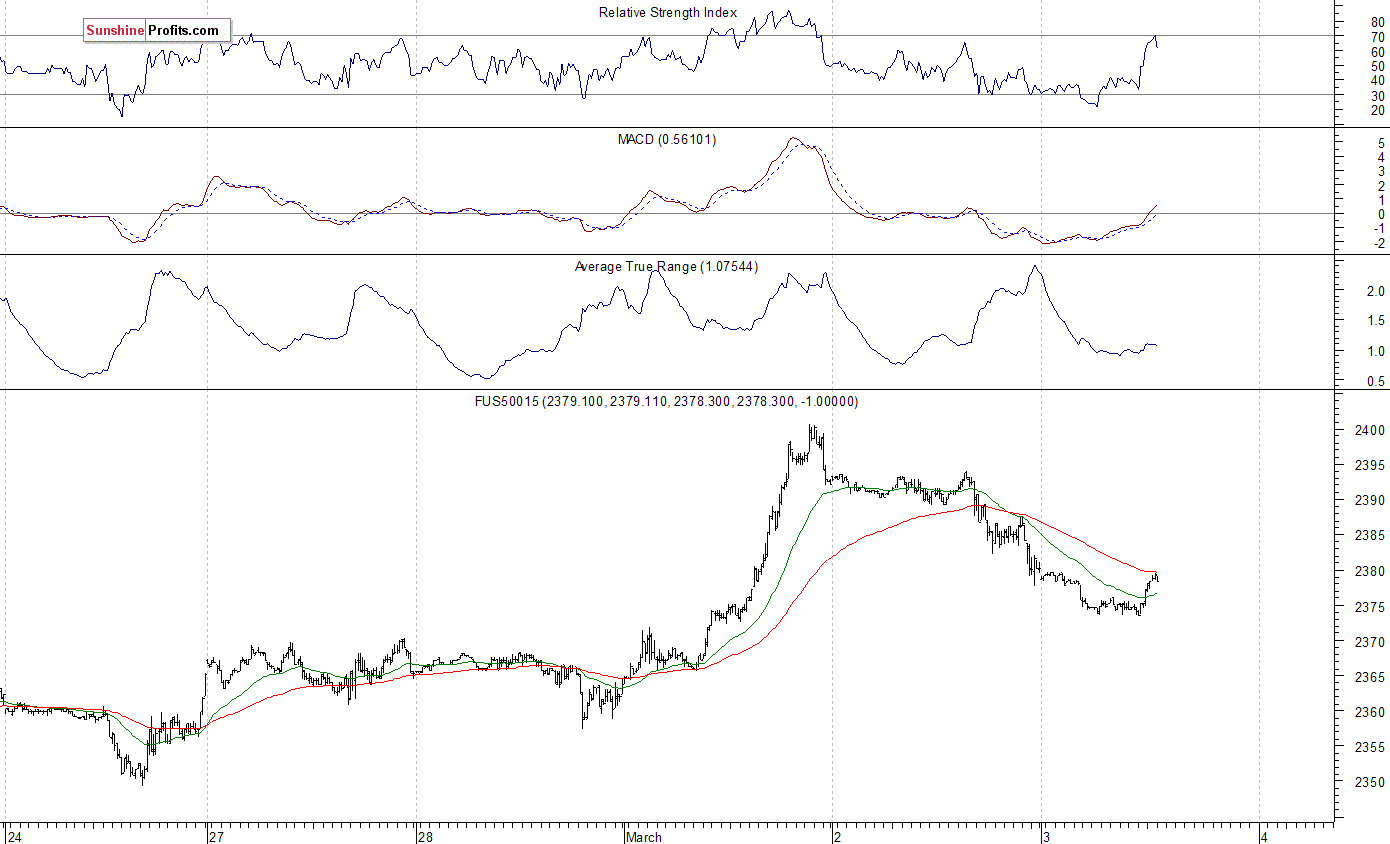Click the MACD 0 axis label
Viewport: 1390px width, 844px height.
tap(1381, 214)
